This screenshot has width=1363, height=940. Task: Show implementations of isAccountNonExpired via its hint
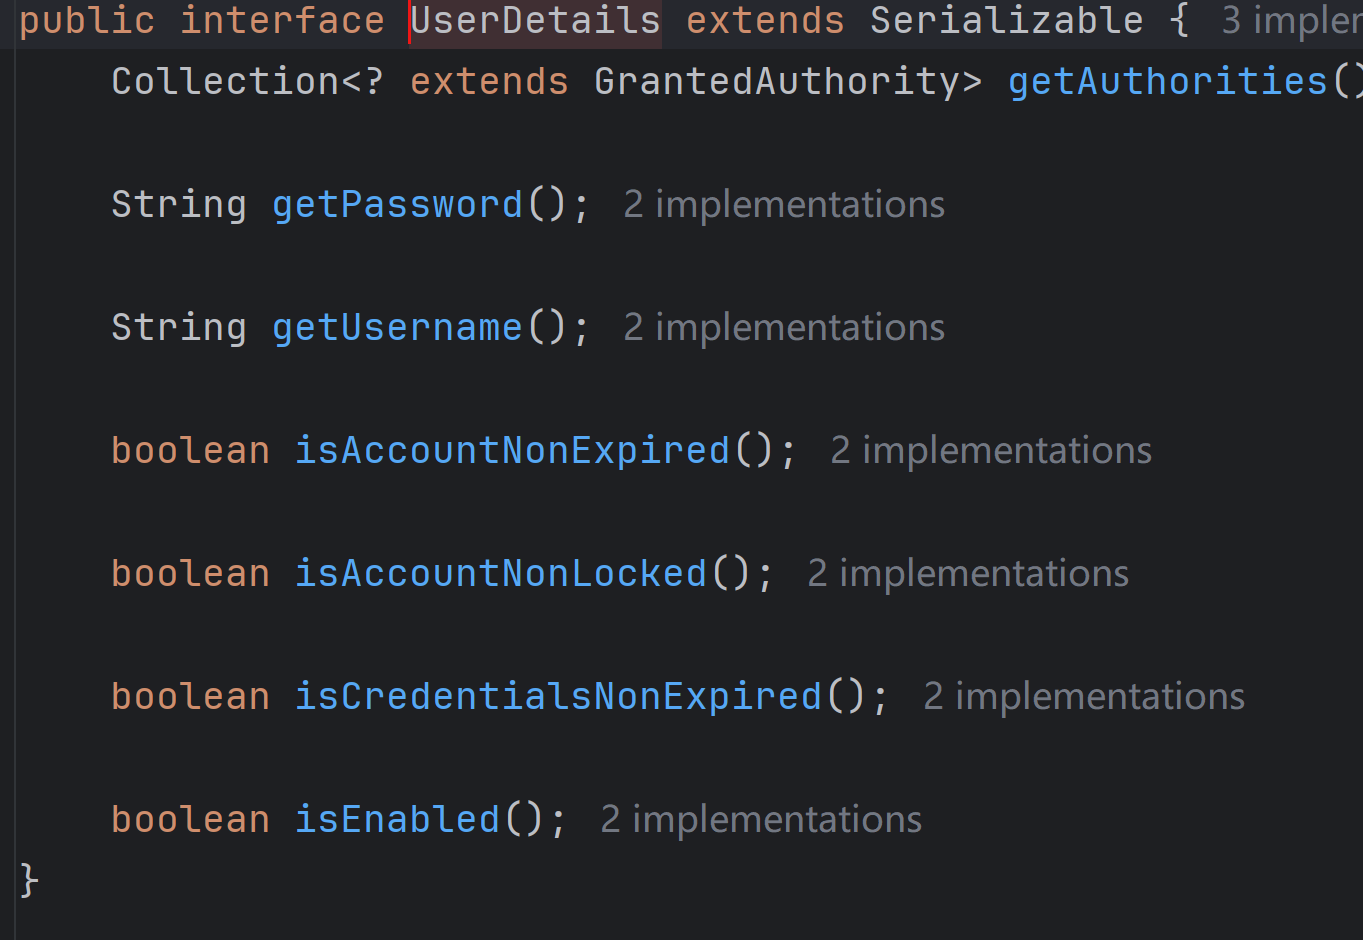(990, 451)
